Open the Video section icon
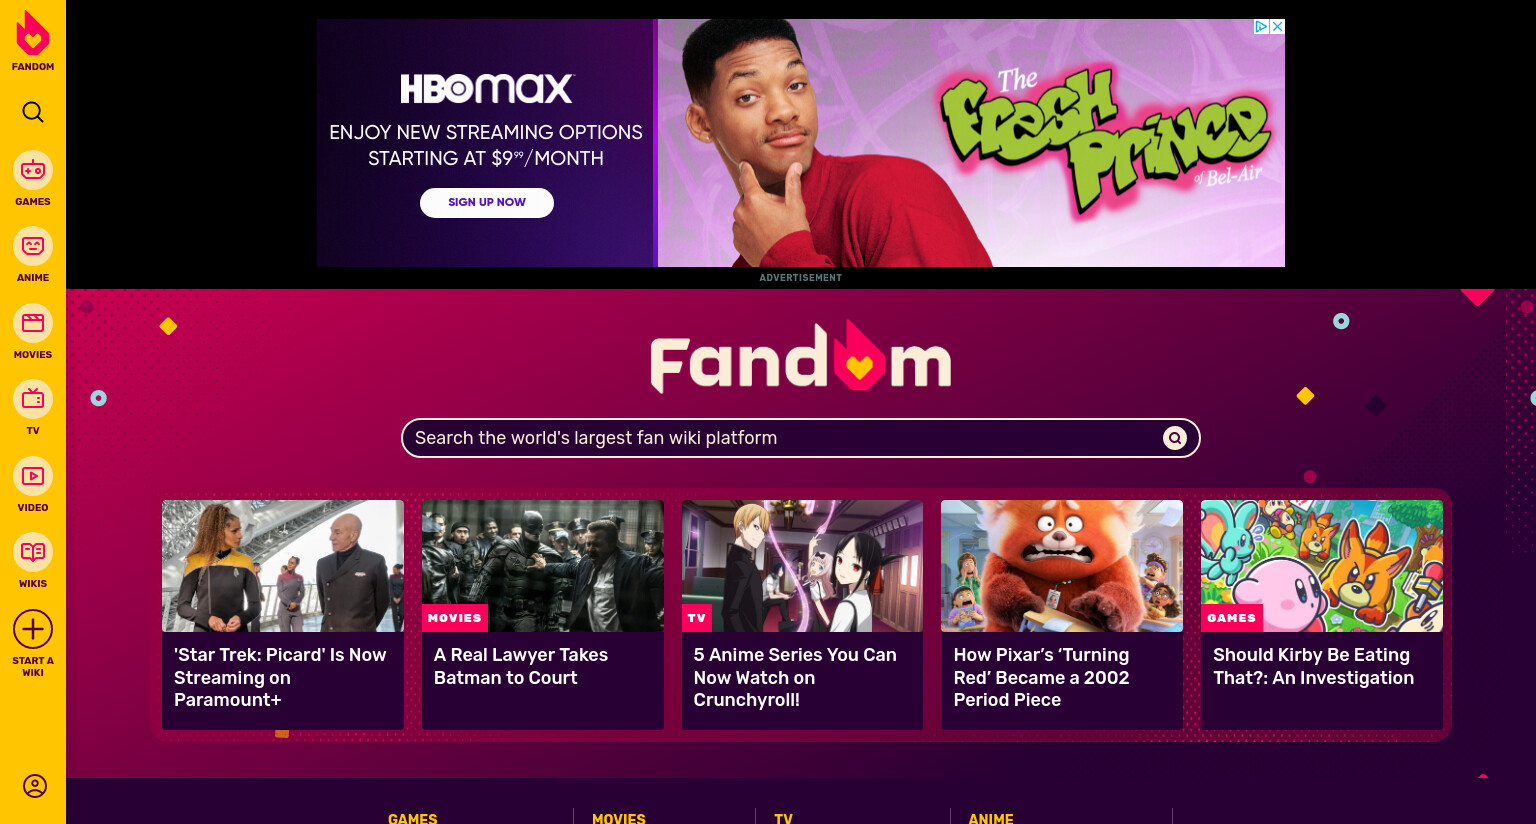1536x824 pixels. 33,476
